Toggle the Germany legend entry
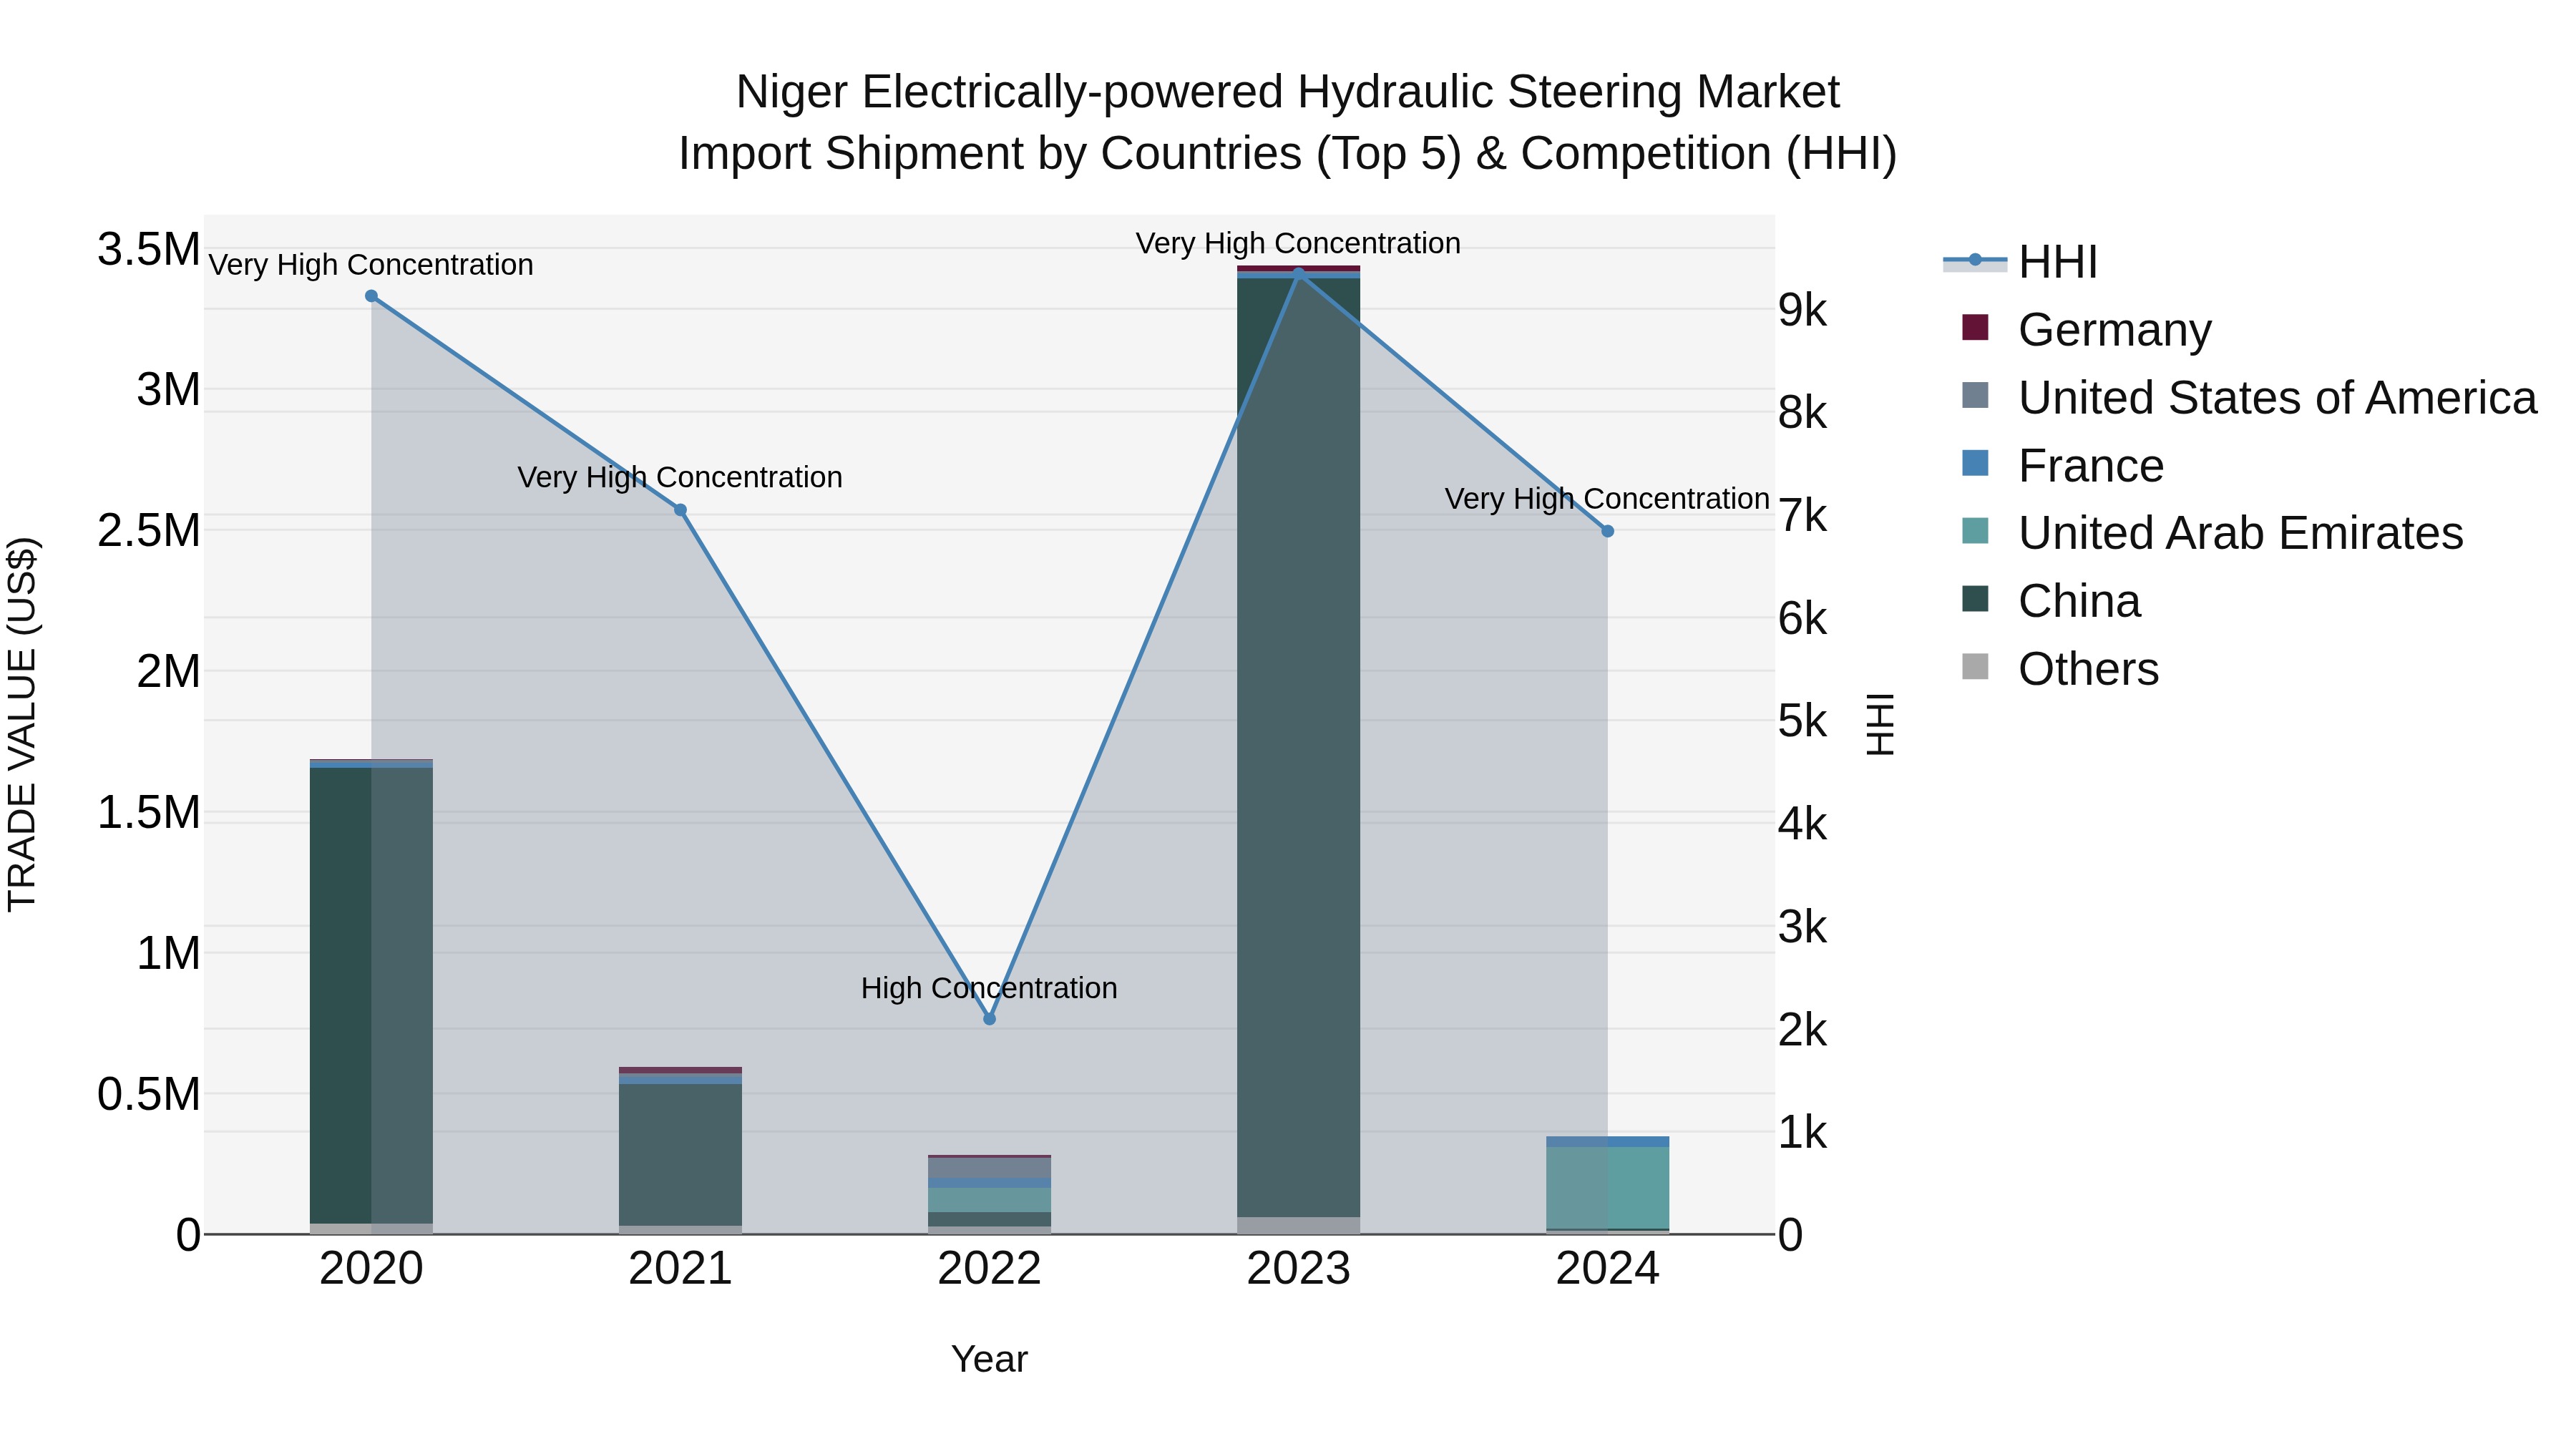Image resolution: width=2576 pixels, height=1449 pixels. (x=2087, y=329)
